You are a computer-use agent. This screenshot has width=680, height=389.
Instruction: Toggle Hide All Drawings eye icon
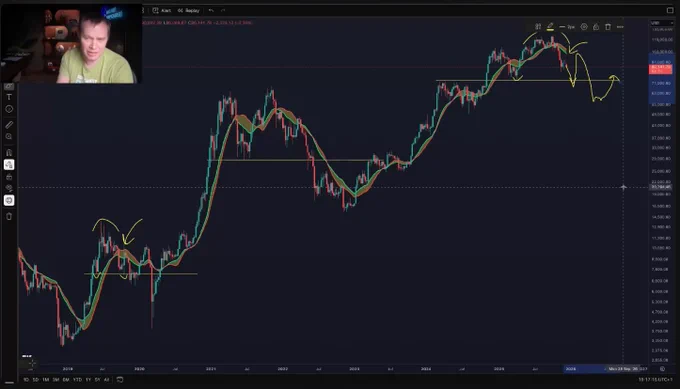(9, 188)
